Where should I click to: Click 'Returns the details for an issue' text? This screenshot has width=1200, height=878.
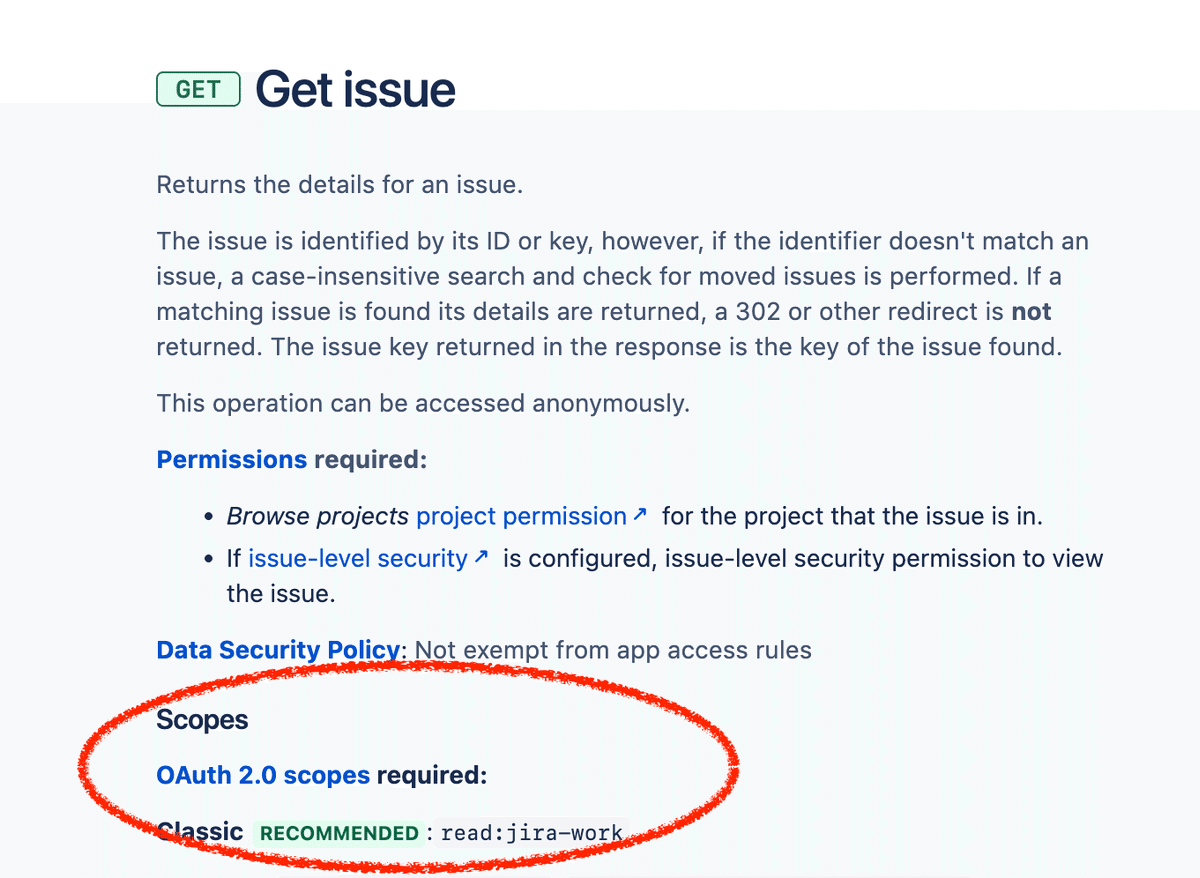[340, 185]
